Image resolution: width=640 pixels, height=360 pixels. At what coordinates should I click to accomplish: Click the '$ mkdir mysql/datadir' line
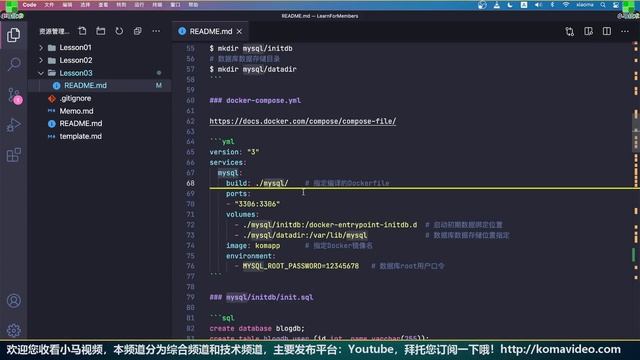[x=253, y=69]
